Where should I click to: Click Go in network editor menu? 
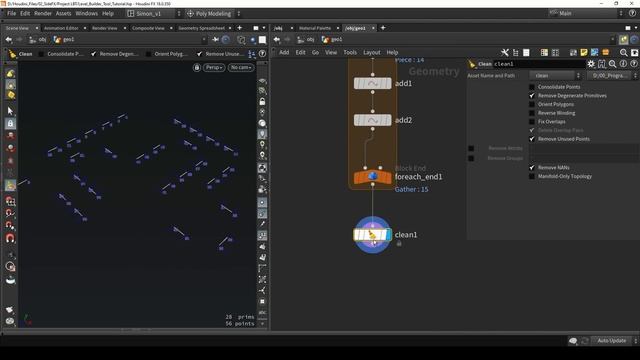coord(315,52)
